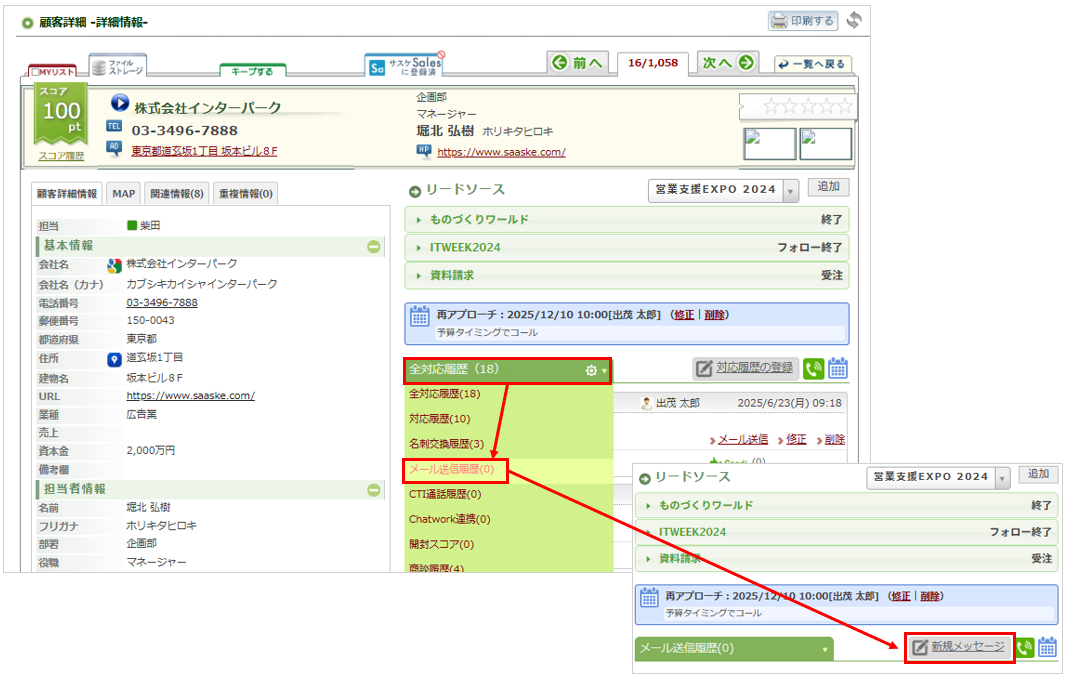
Task: Select 全対応履歴(18) in the dropdown list
Action: [x=445, y=394]
